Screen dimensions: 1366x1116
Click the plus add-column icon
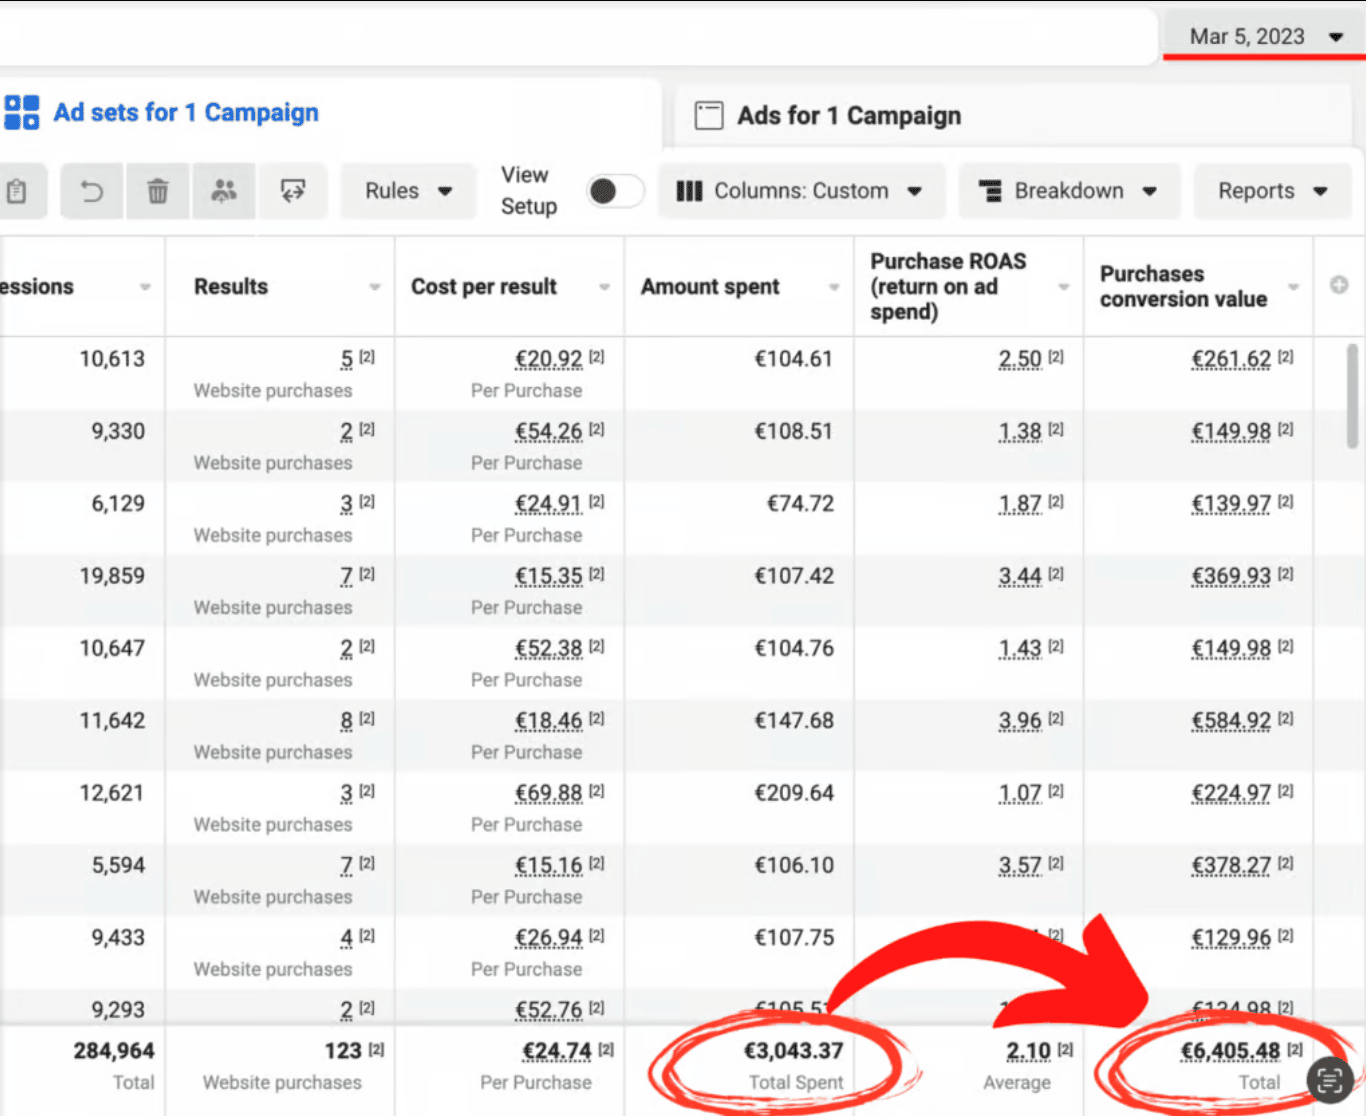coord(1339,286)
